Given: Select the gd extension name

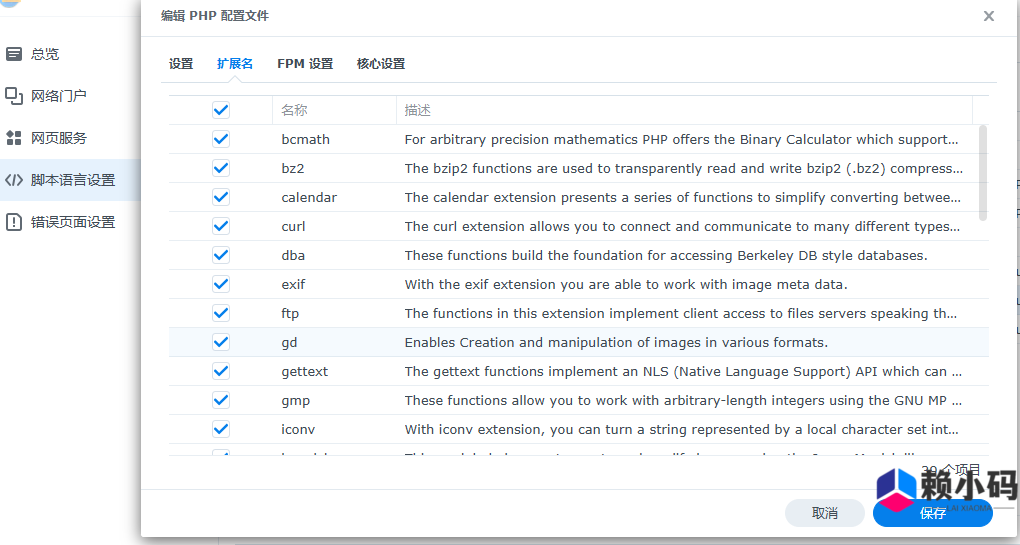Looking at the screenshot, I should (x=289, y=343).
